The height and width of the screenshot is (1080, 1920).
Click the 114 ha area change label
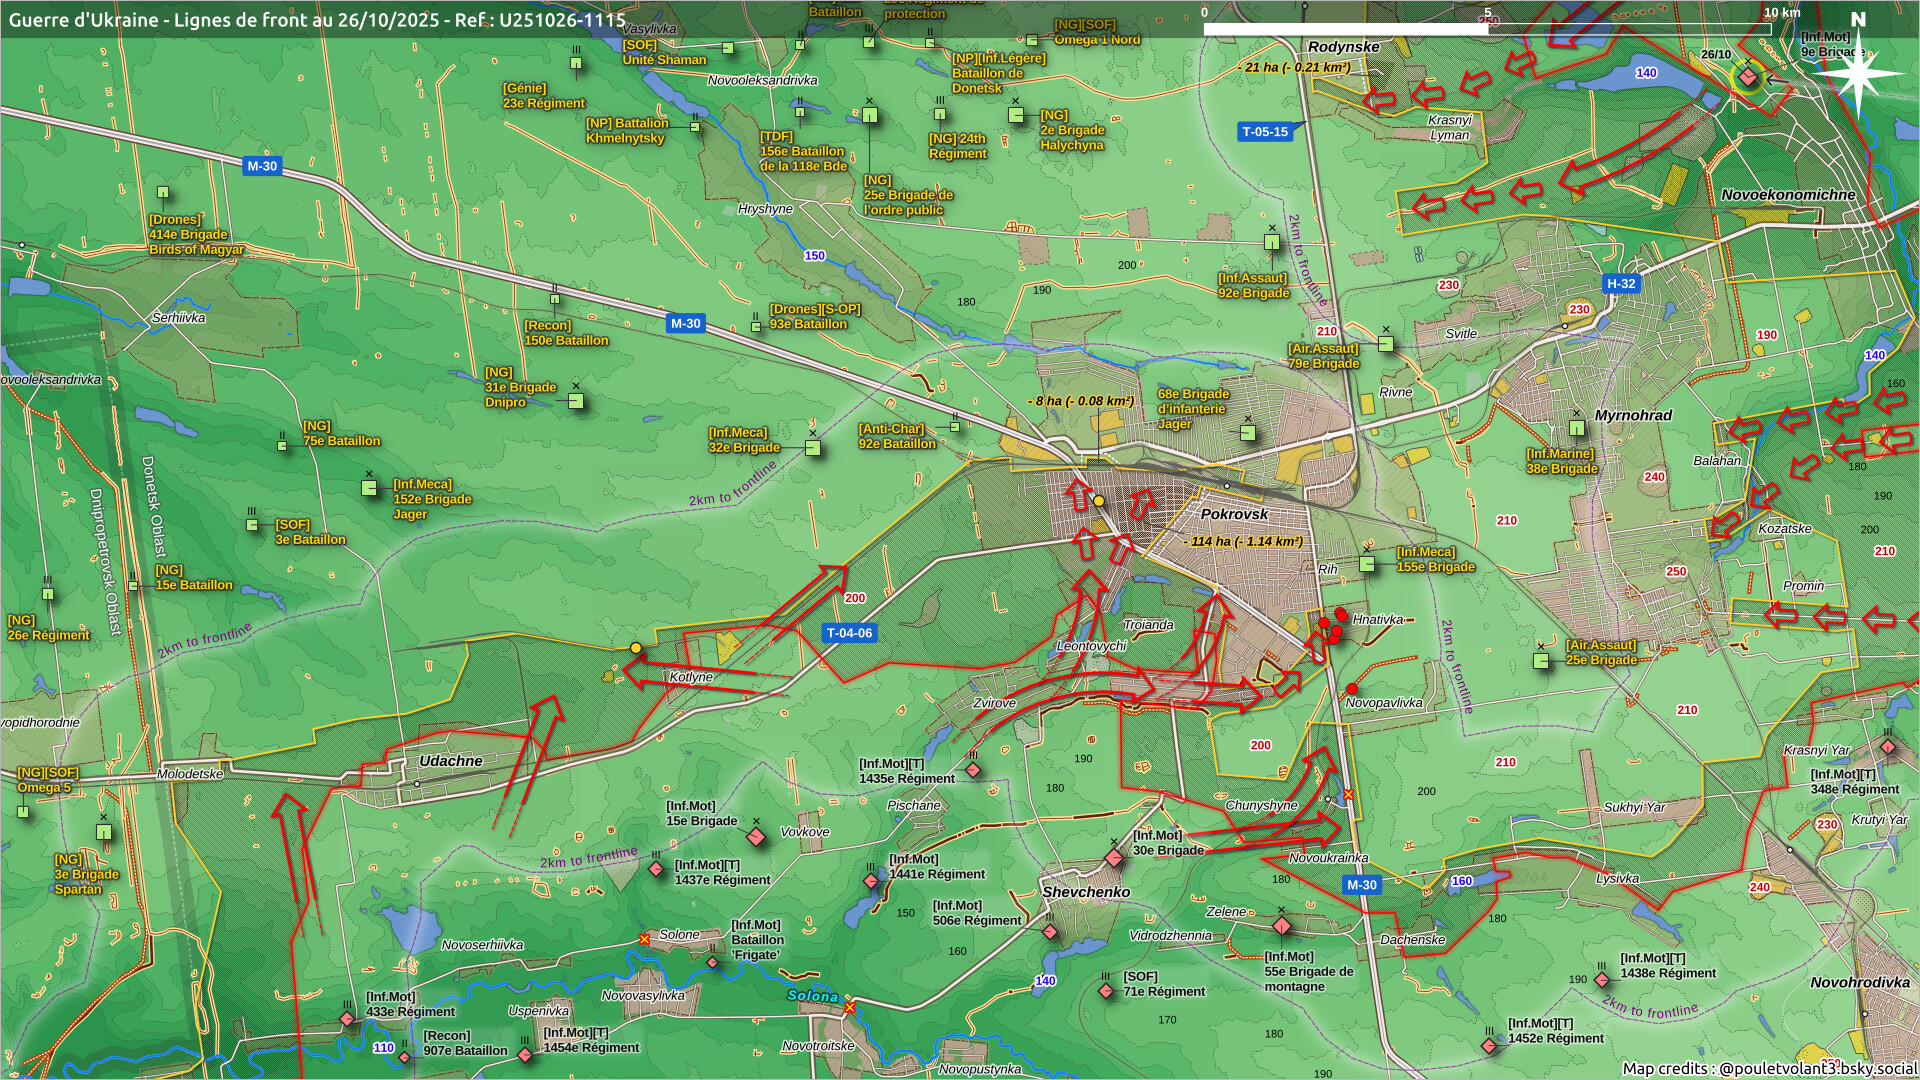click(x=1245, y=541)
